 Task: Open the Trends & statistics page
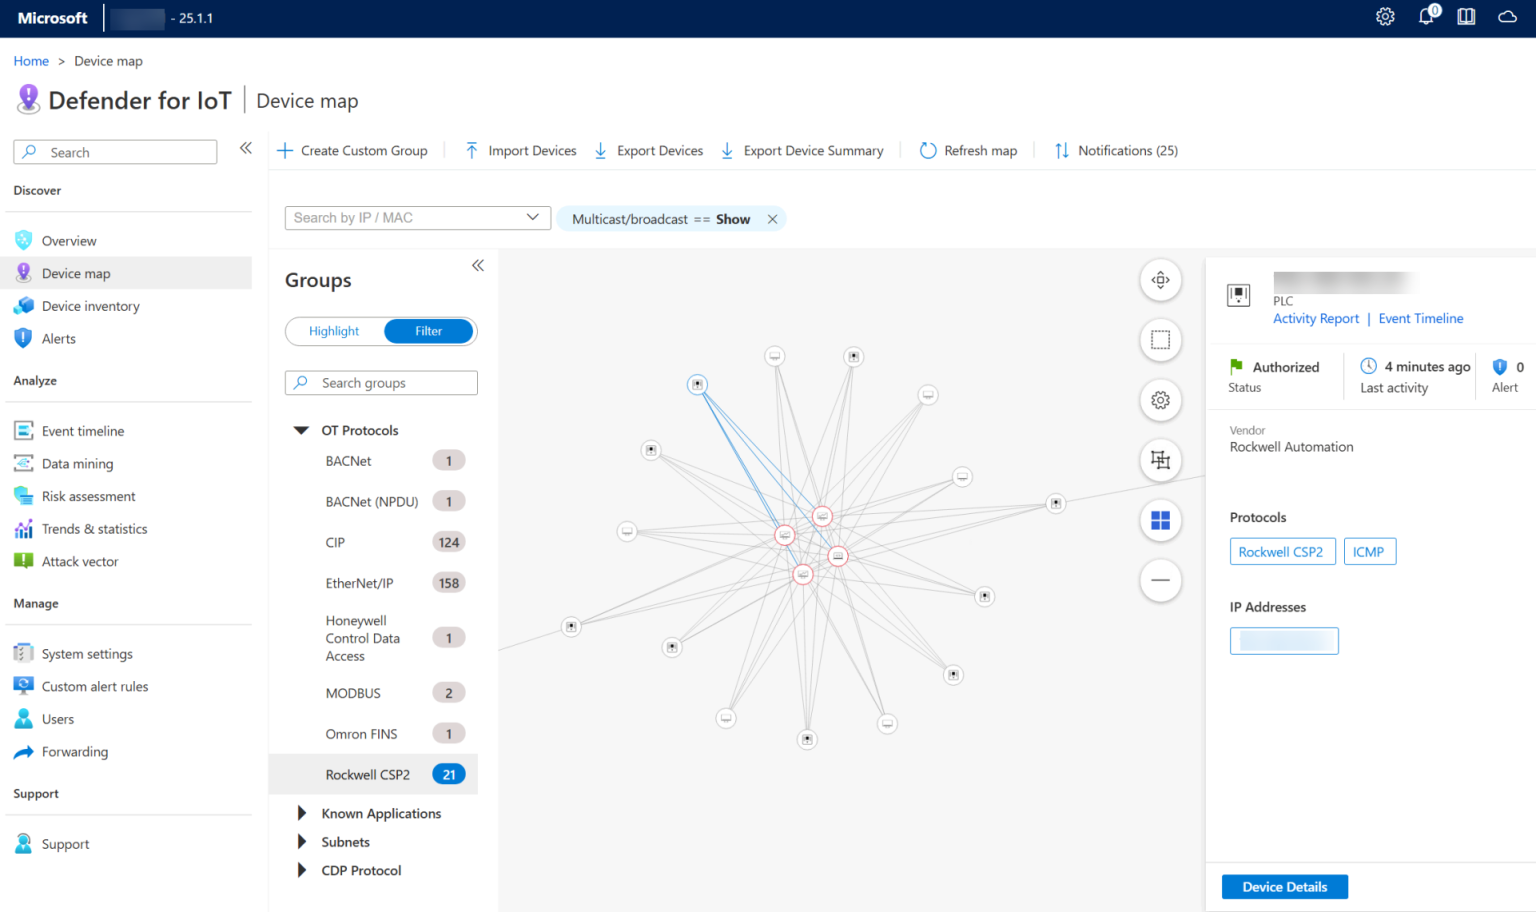93,528
